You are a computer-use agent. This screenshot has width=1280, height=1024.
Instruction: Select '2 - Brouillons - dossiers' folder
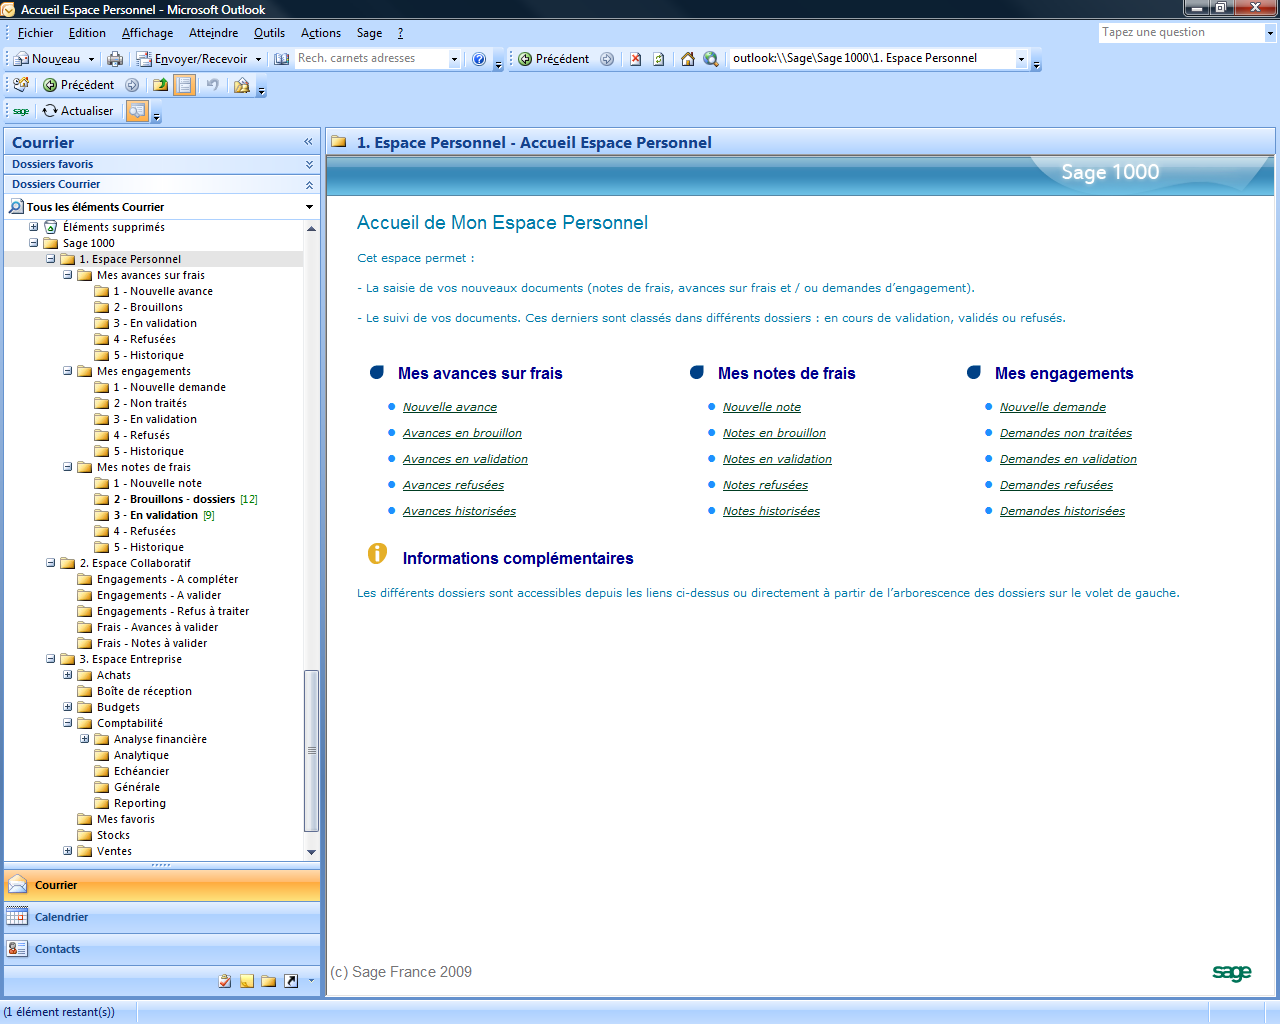(x=174, y=499)
